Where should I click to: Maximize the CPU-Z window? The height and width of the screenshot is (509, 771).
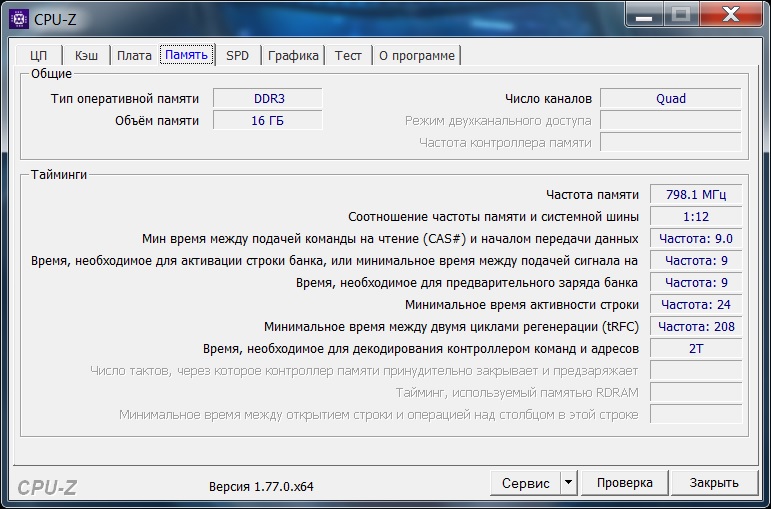[681, 15]
